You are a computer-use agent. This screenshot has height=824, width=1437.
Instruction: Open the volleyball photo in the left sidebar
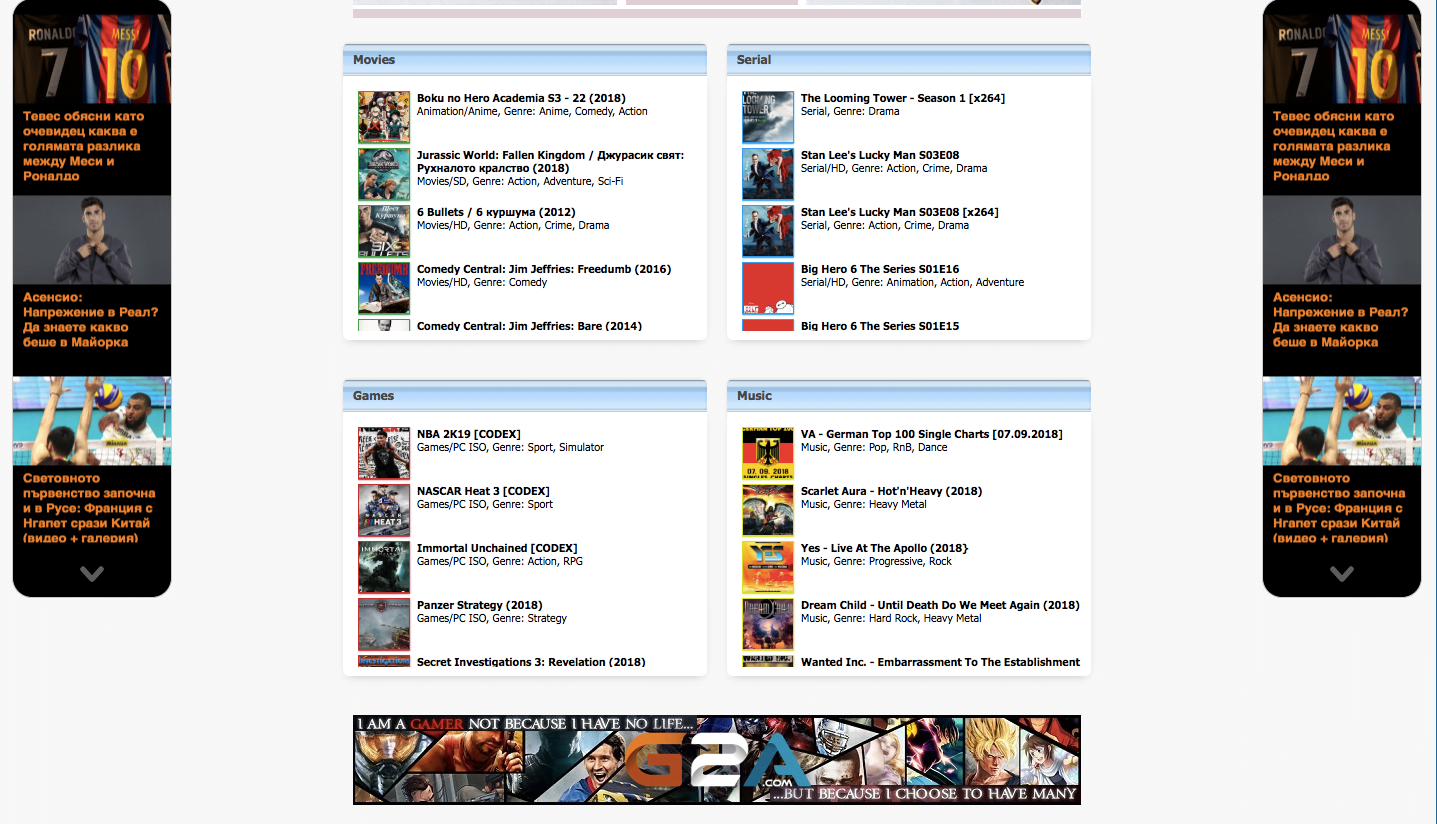click(92, 421)
